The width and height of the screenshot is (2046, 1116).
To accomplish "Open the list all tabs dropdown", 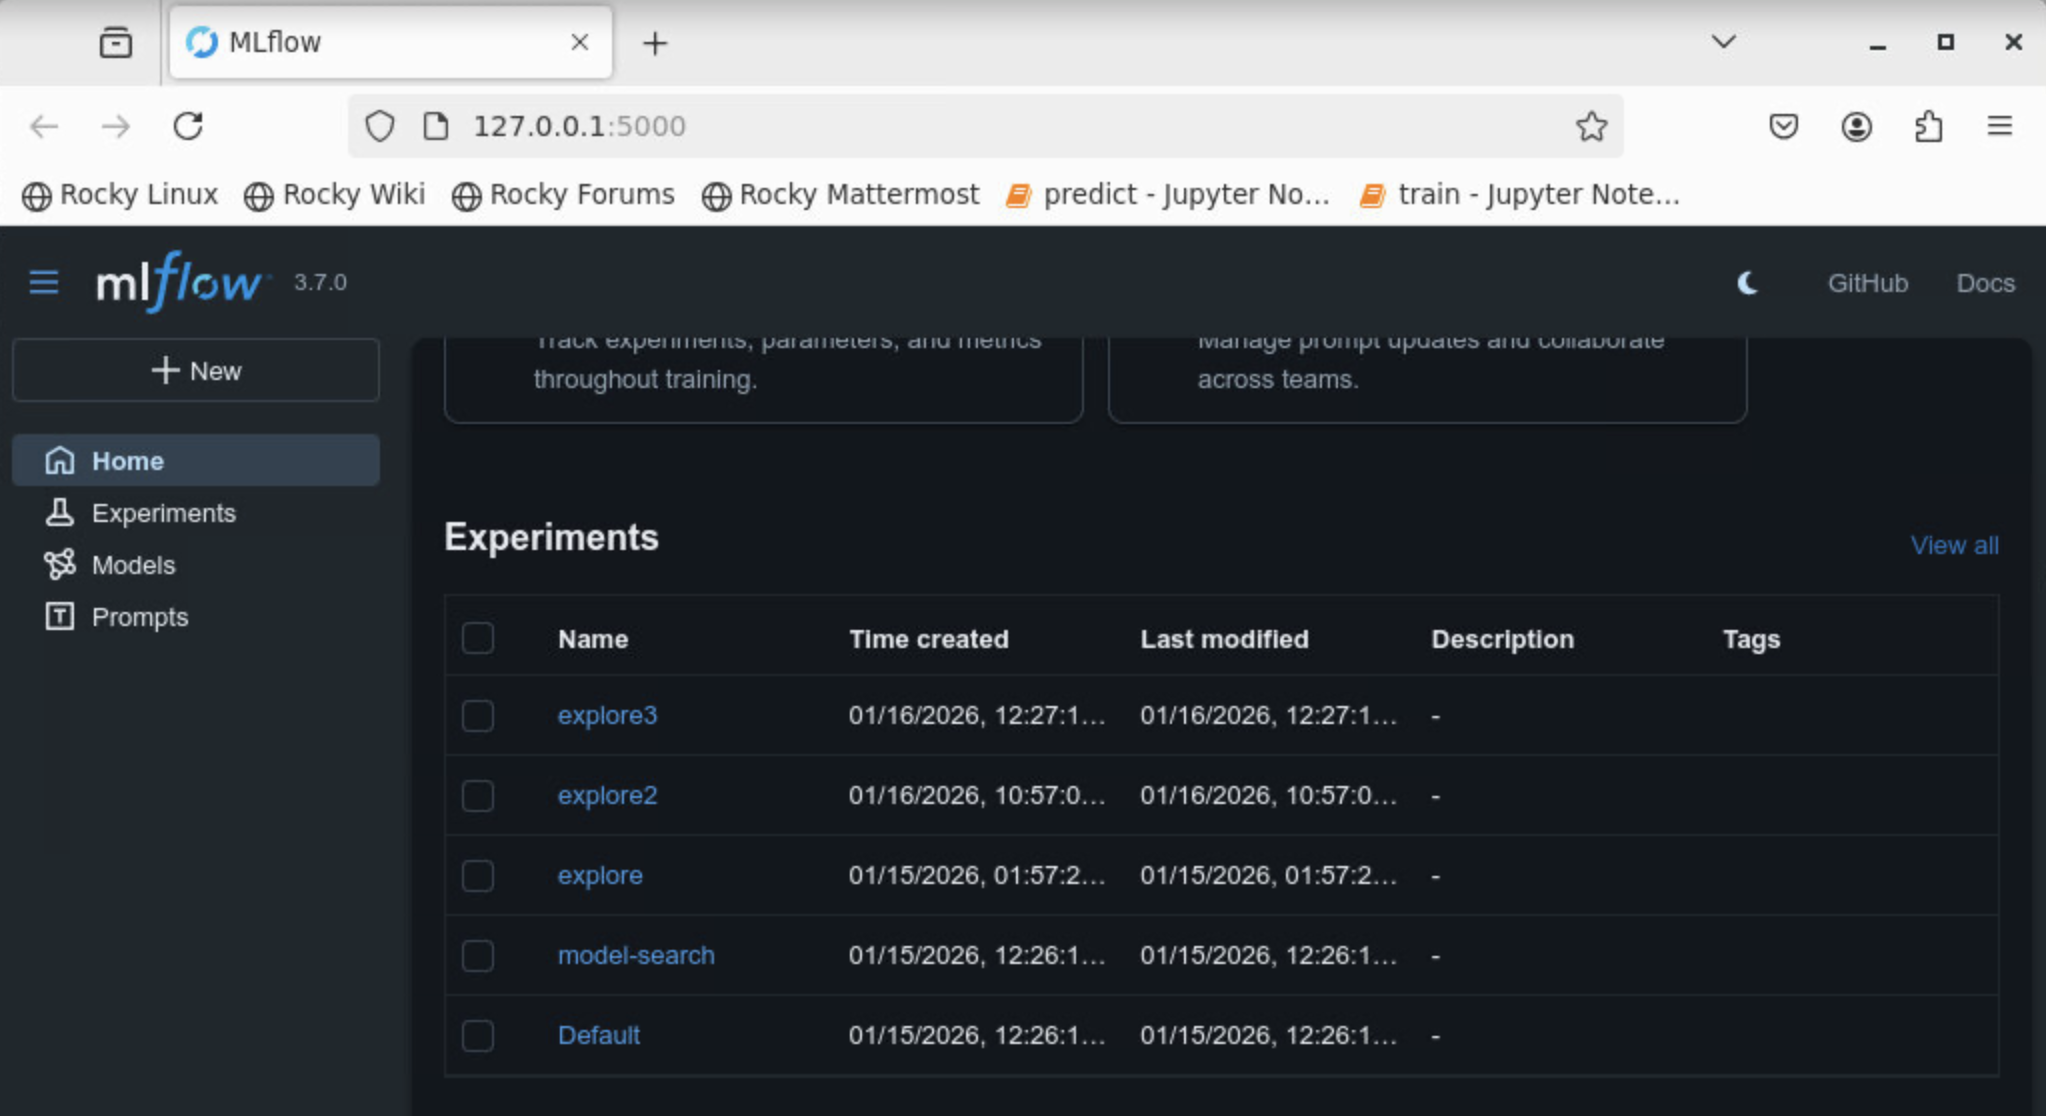I will pos(1723,42).
